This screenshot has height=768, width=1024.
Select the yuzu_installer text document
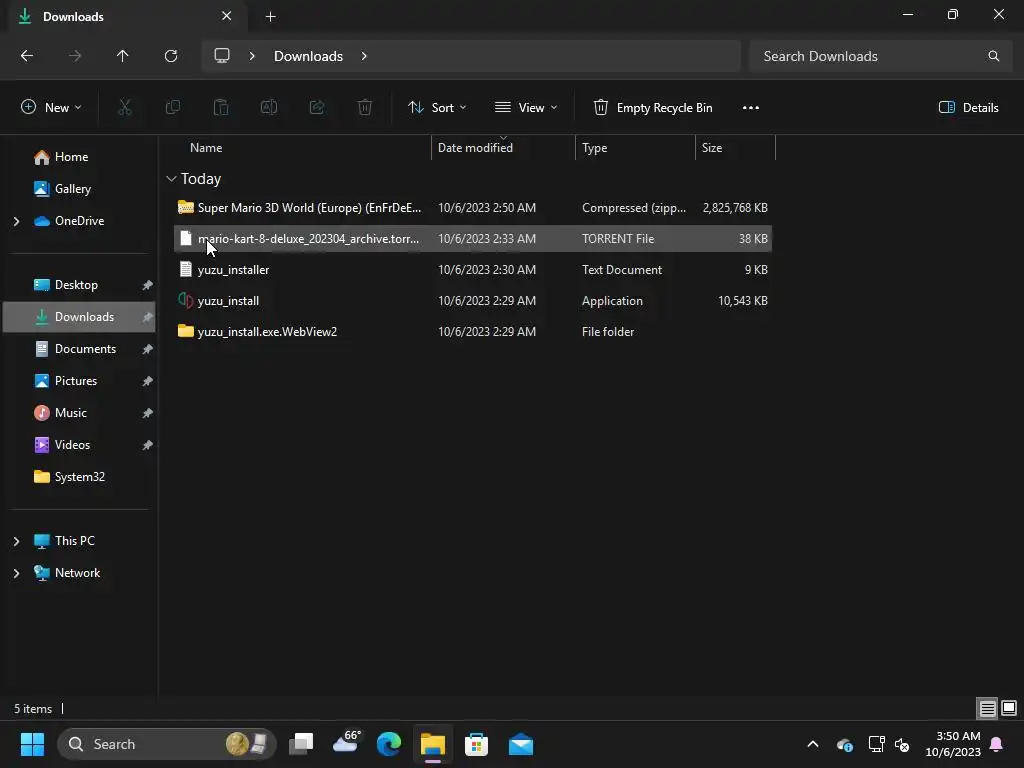[472, 270]
